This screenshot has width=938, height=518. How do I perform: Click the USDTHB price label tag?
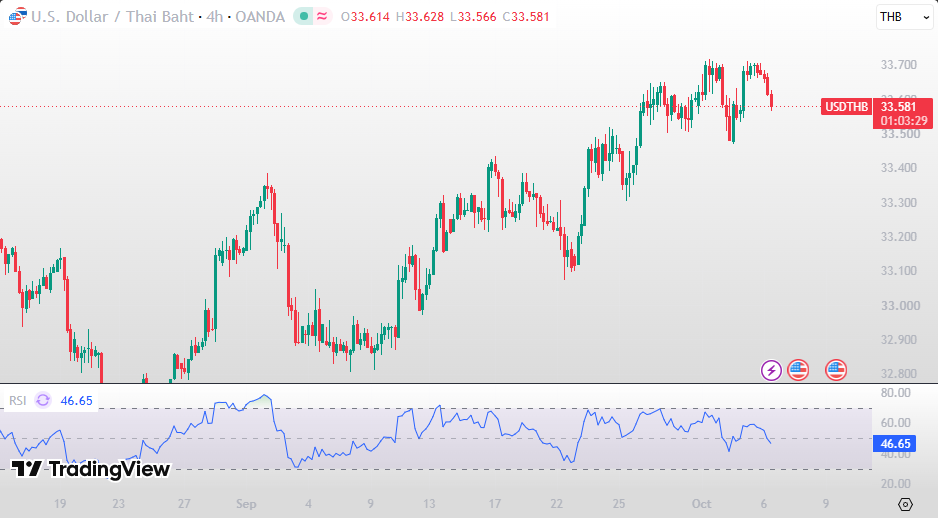pyautogui.click(x=846, y=106)
